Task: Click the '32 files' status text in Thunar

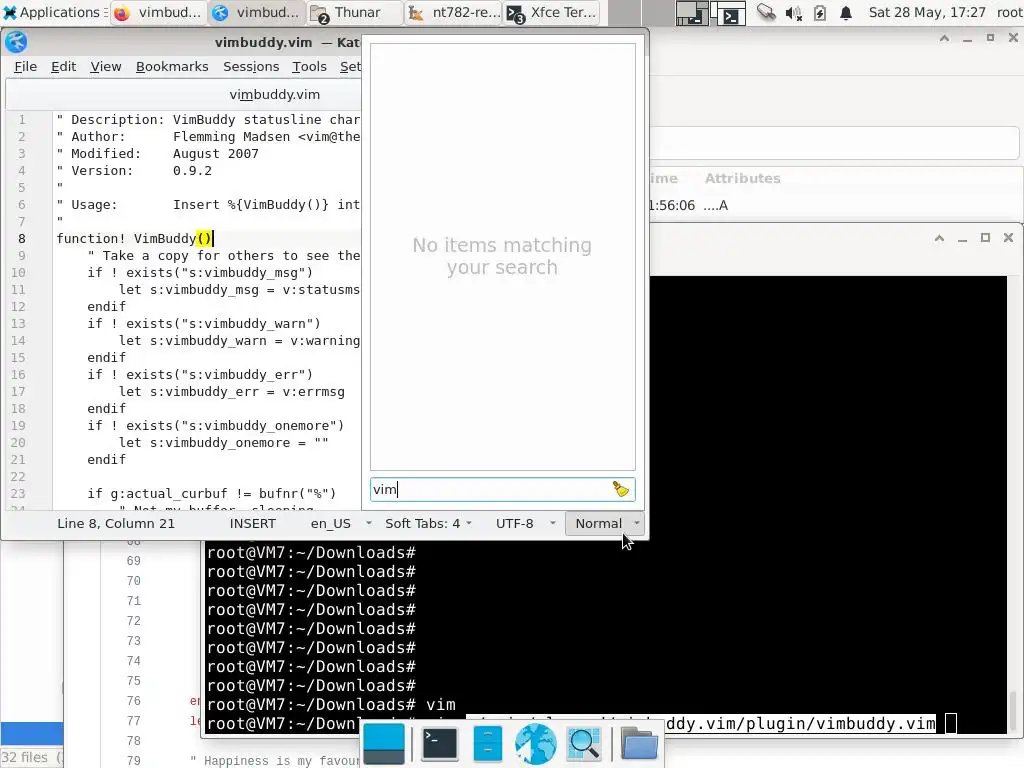Action: pos(24,757)
